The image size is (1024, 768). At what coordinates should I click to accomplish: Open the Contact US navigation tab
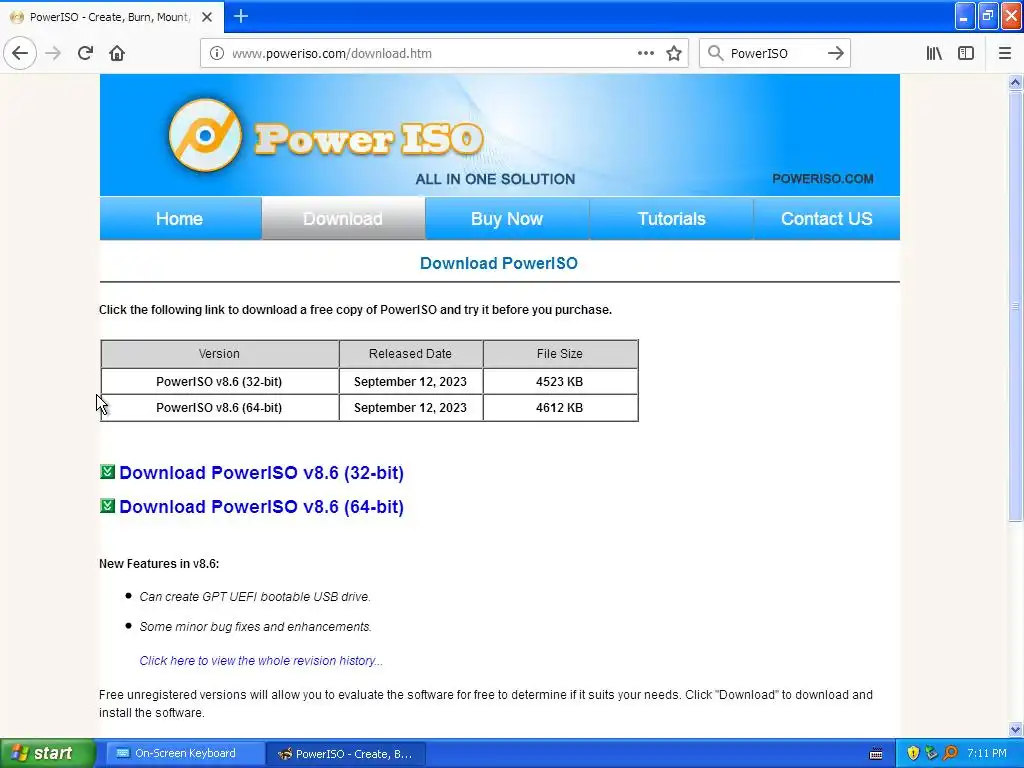tap(827, 218)
